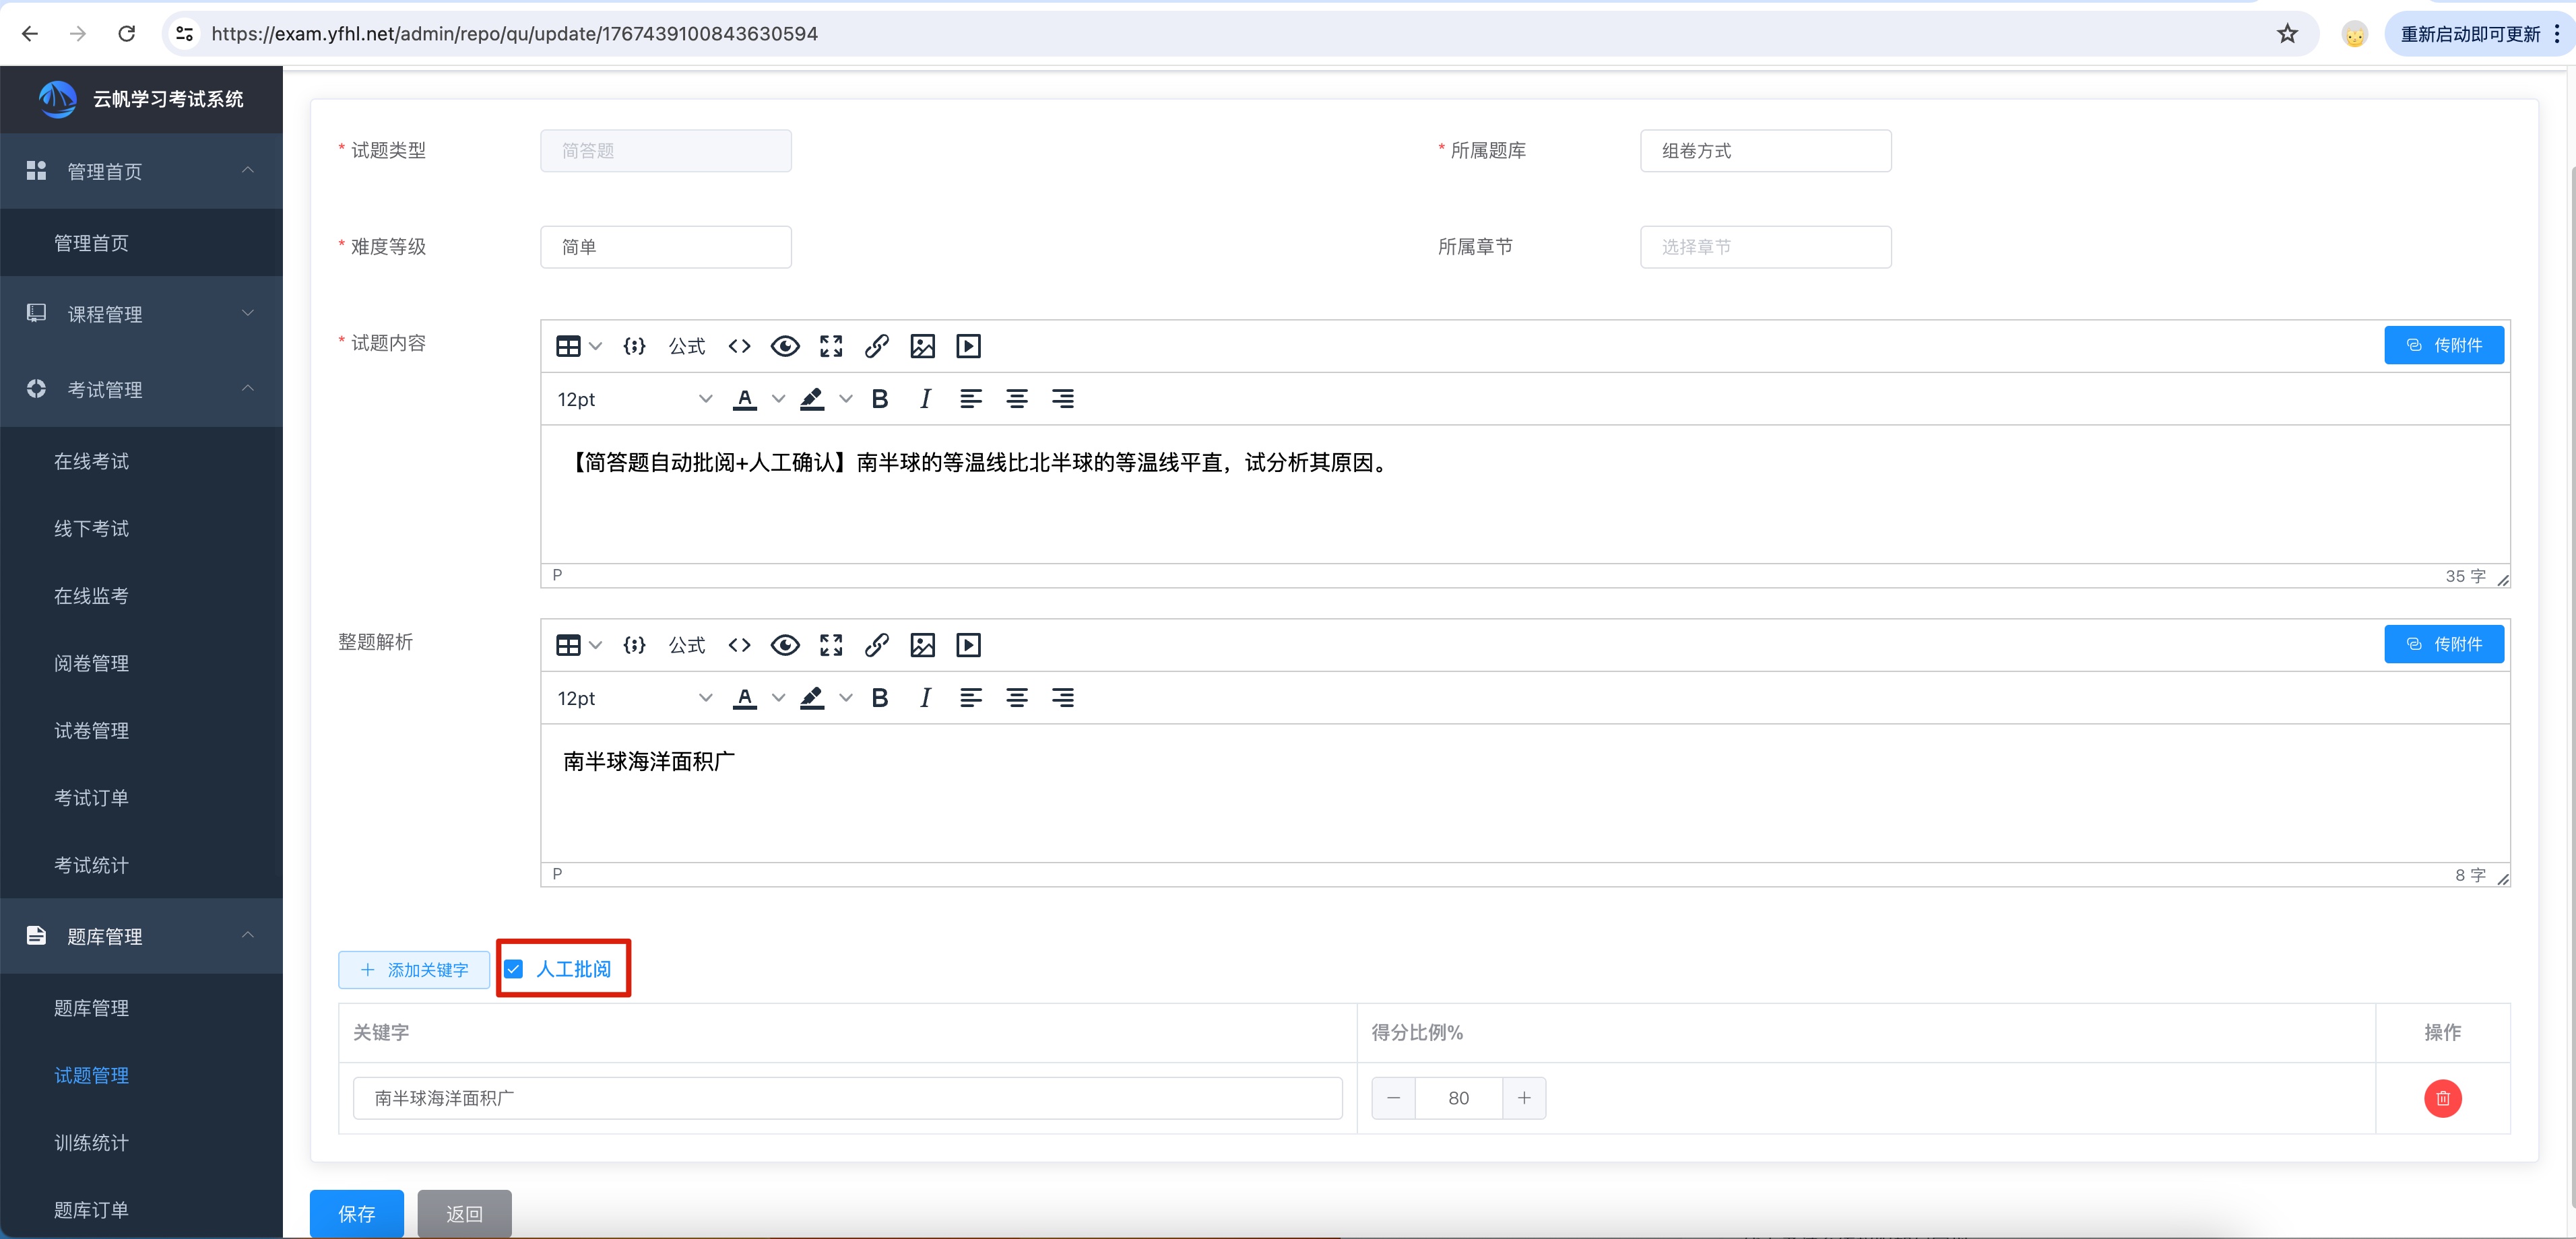Open 考试统计 in sidebar
2576x1239 pixels.
91,865
